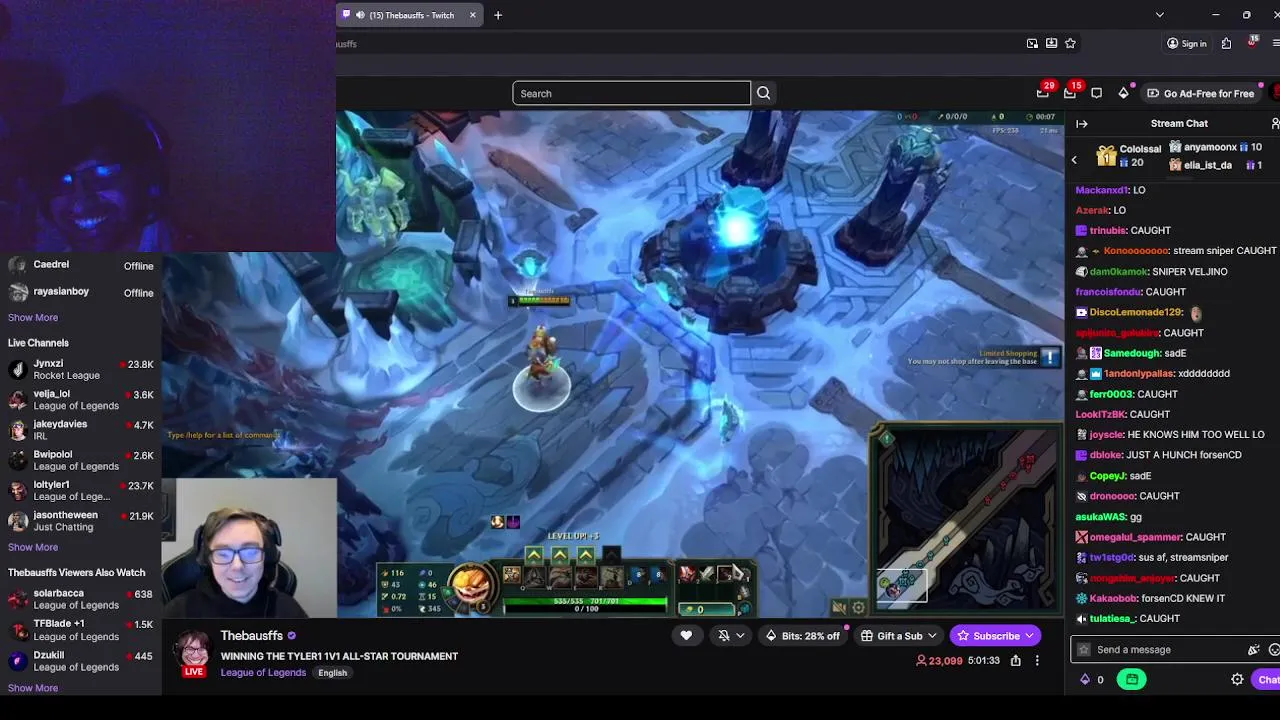The width and height of the screenshot is (1280, 720).
Task: Close the Thebausffs Twitch tab
Action: coord(473,15)
